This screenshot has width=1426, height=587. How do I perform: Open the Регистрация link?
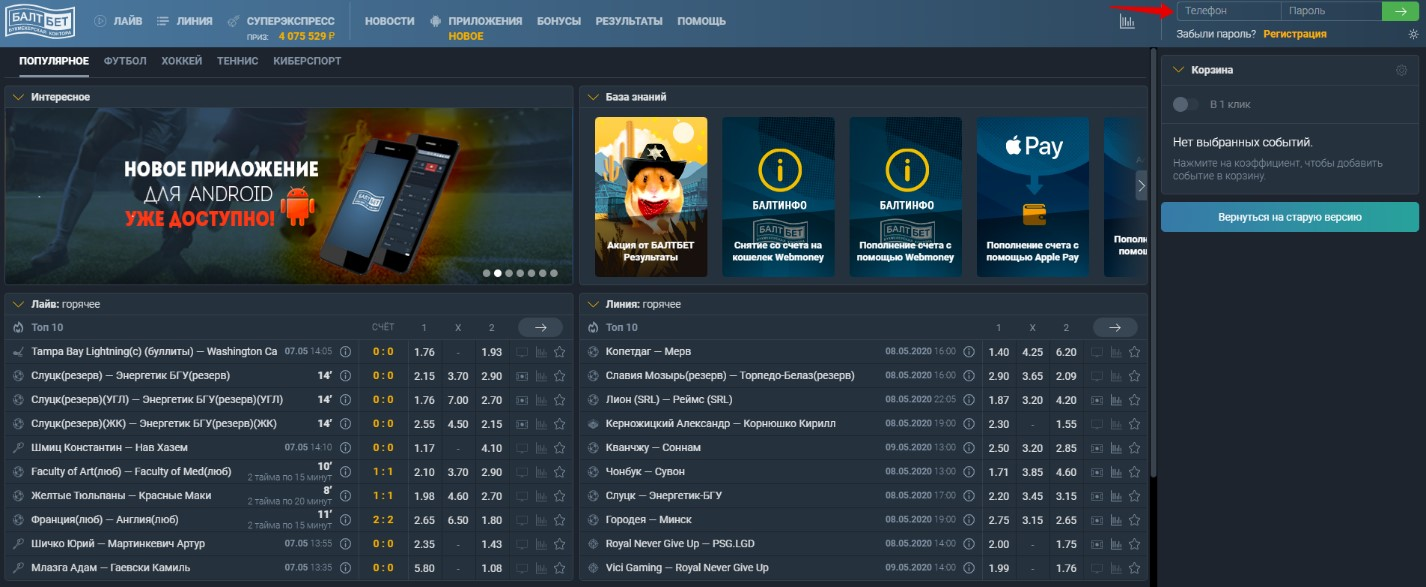point(1294,34)
